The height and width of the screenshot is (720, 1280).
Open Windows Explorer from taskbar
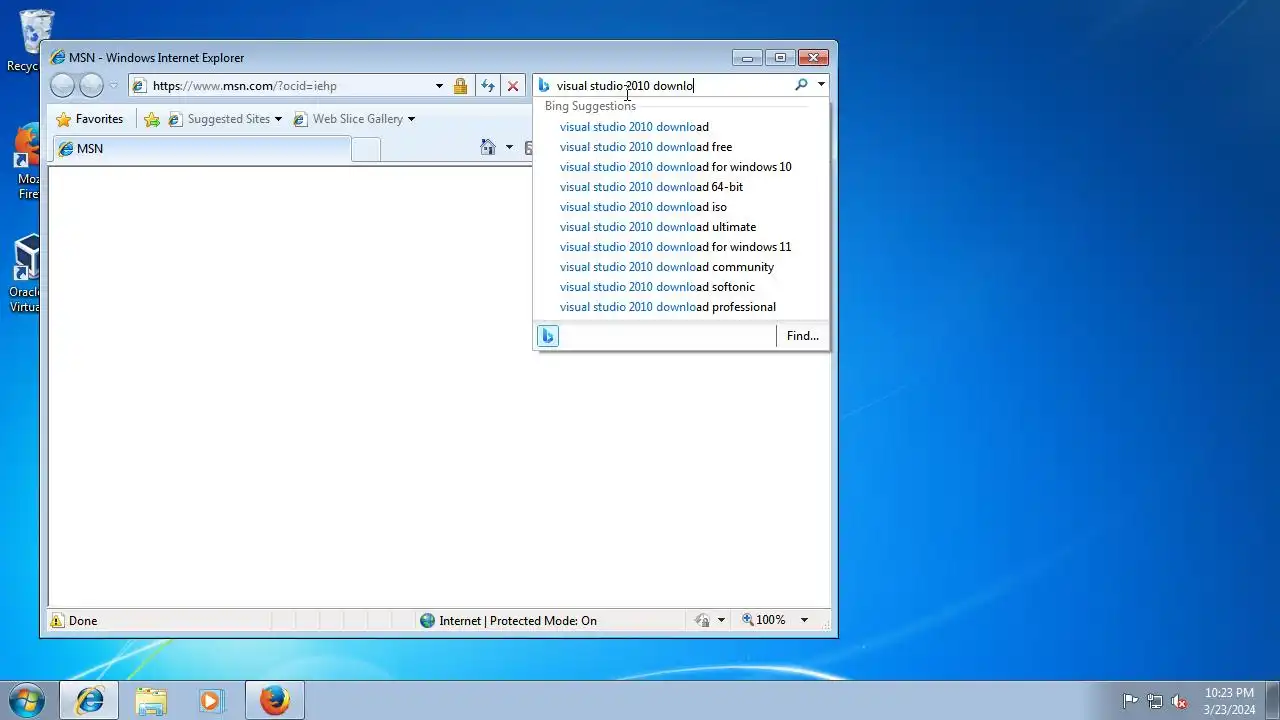(151, 701)
